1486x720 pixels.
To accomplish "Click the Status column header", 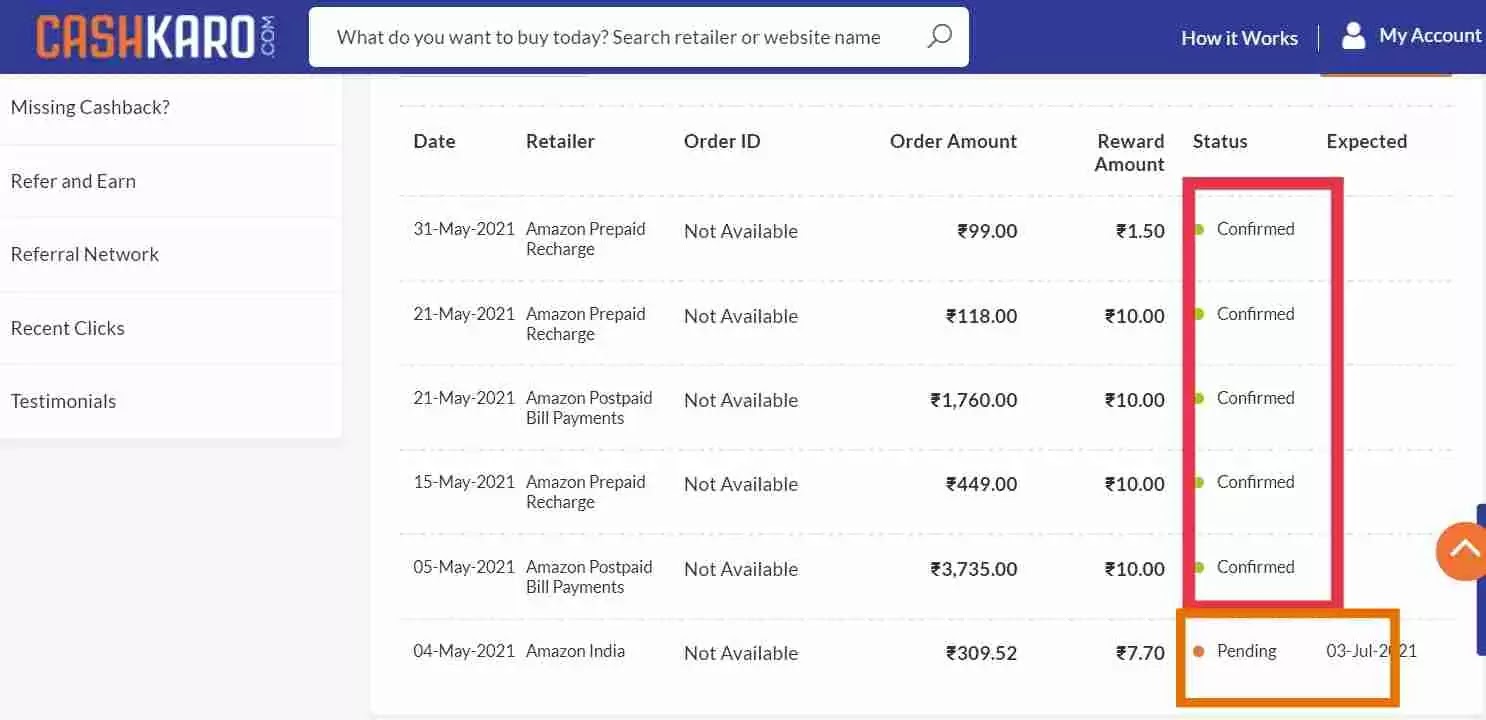I will (1220, 141).
